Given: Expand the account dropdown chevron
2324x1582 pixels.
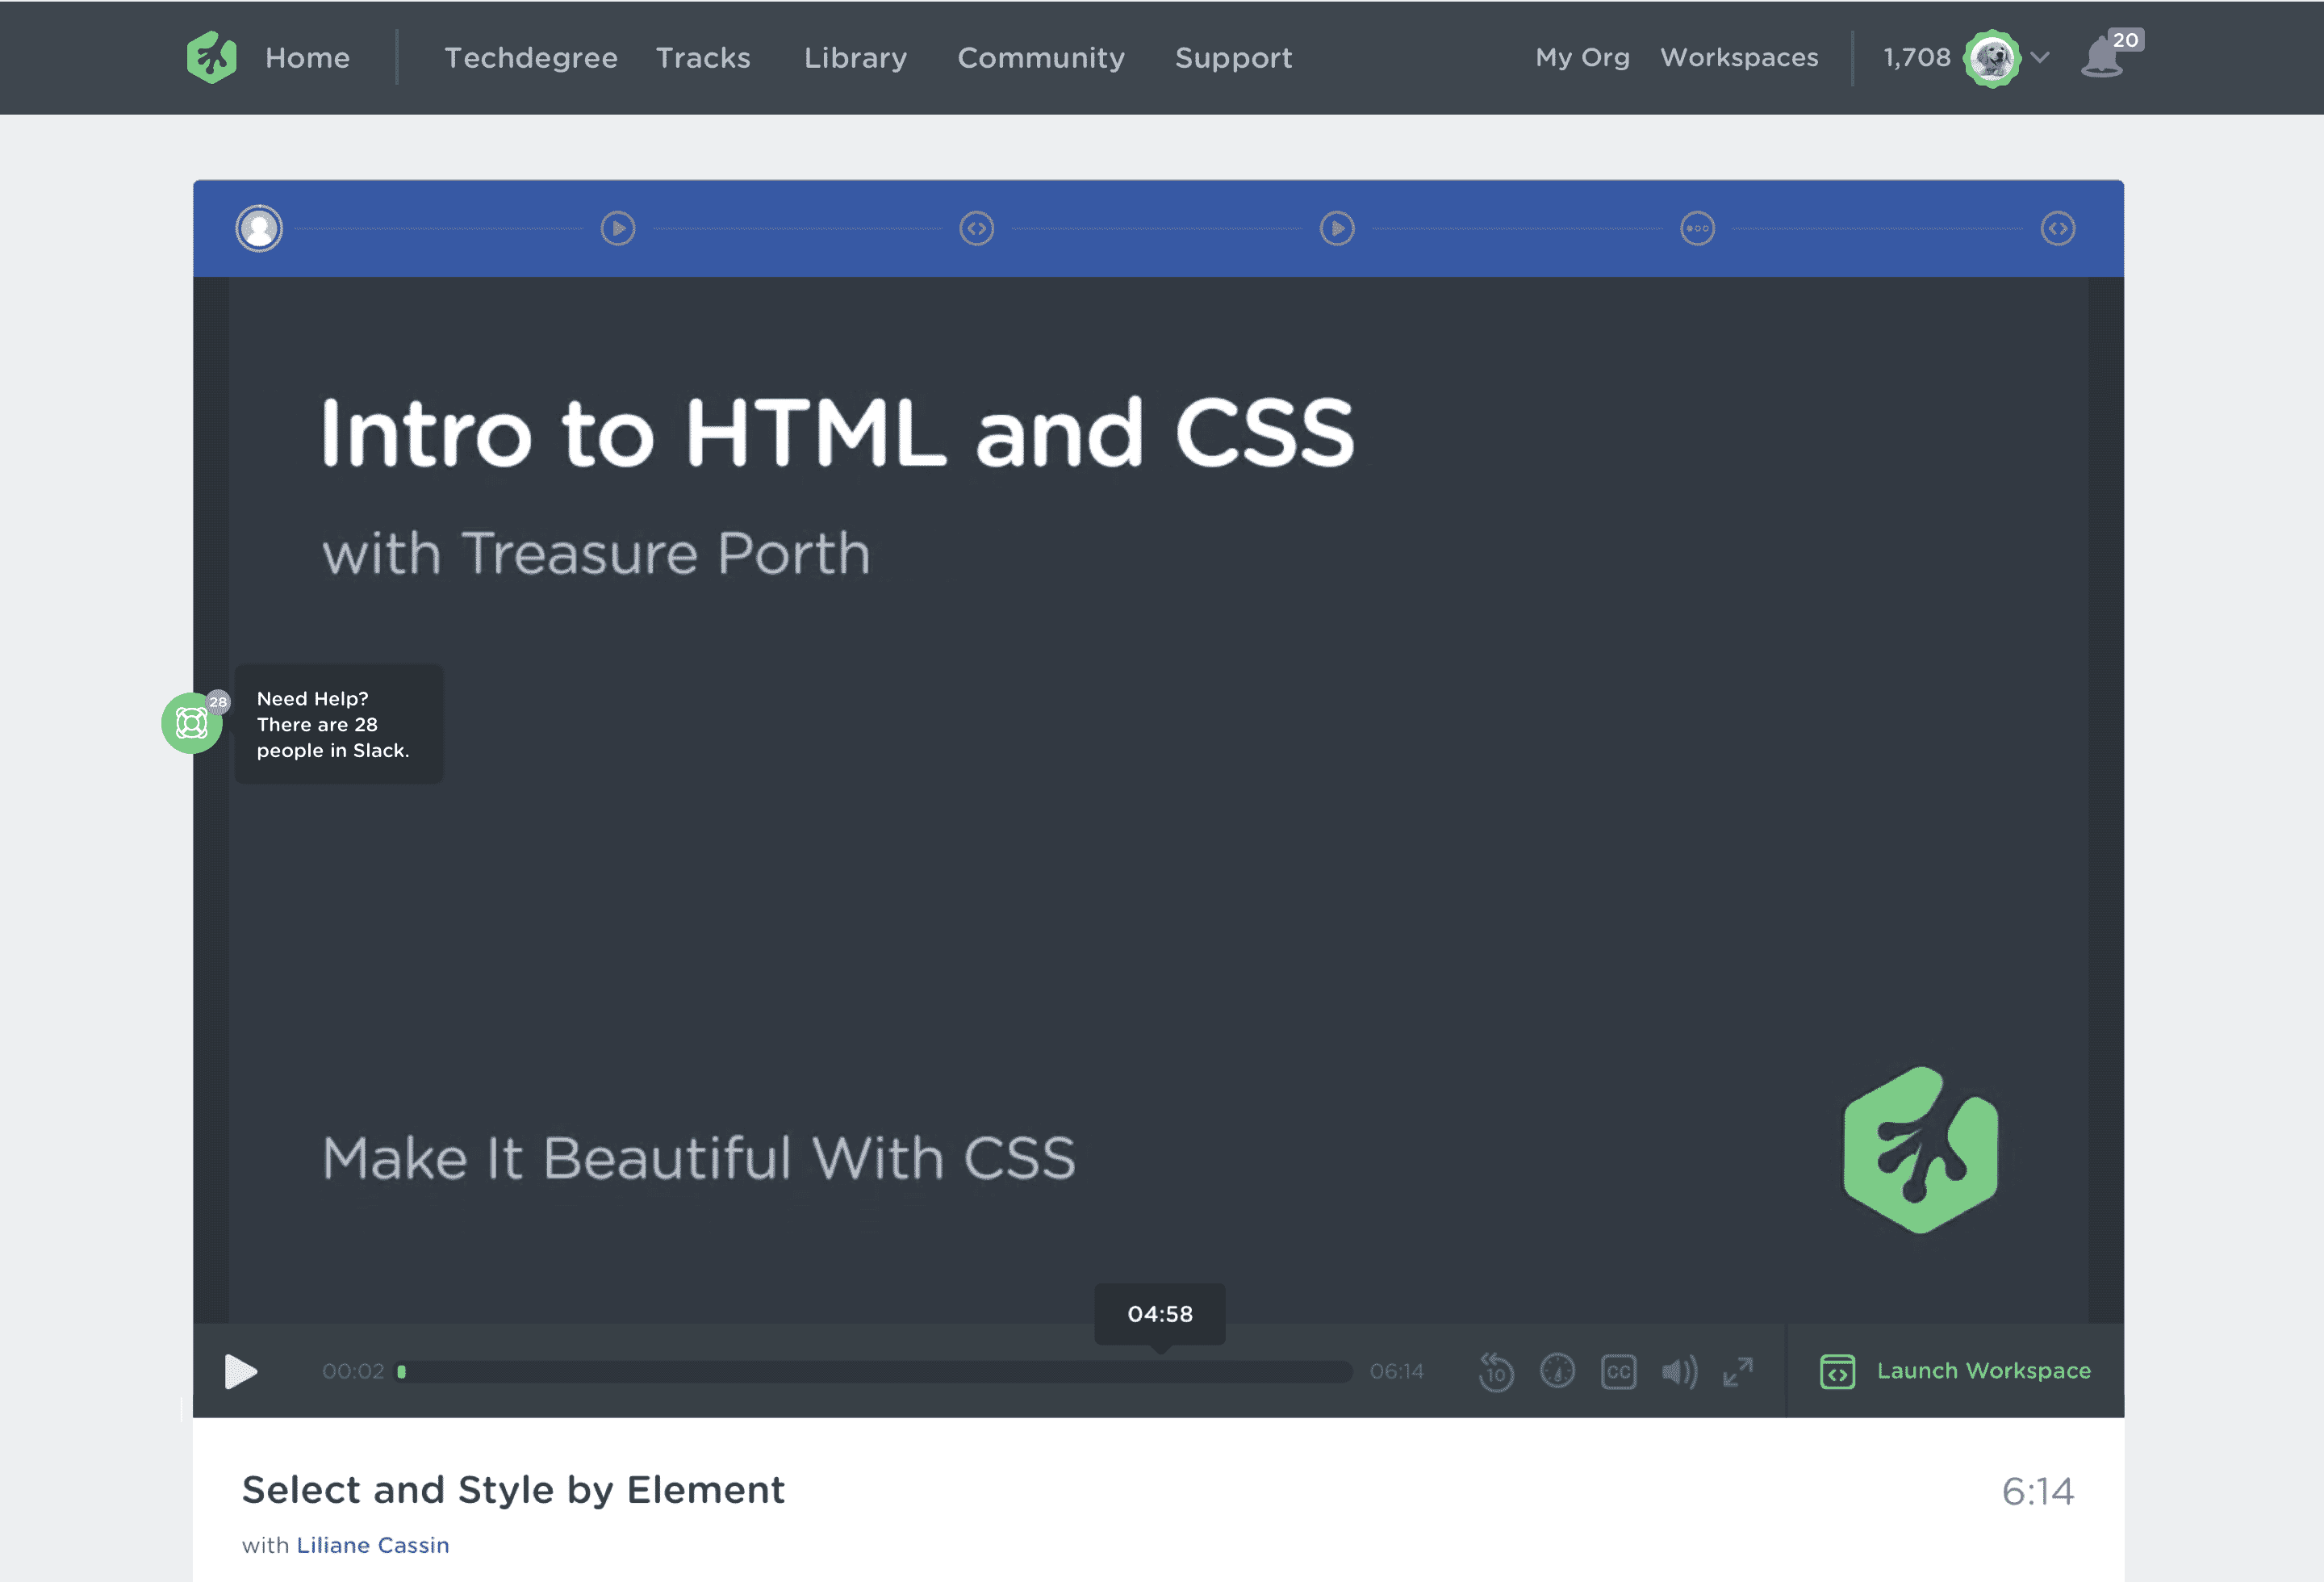Looking at the screenshot, I should click(x=2041, y=58).
